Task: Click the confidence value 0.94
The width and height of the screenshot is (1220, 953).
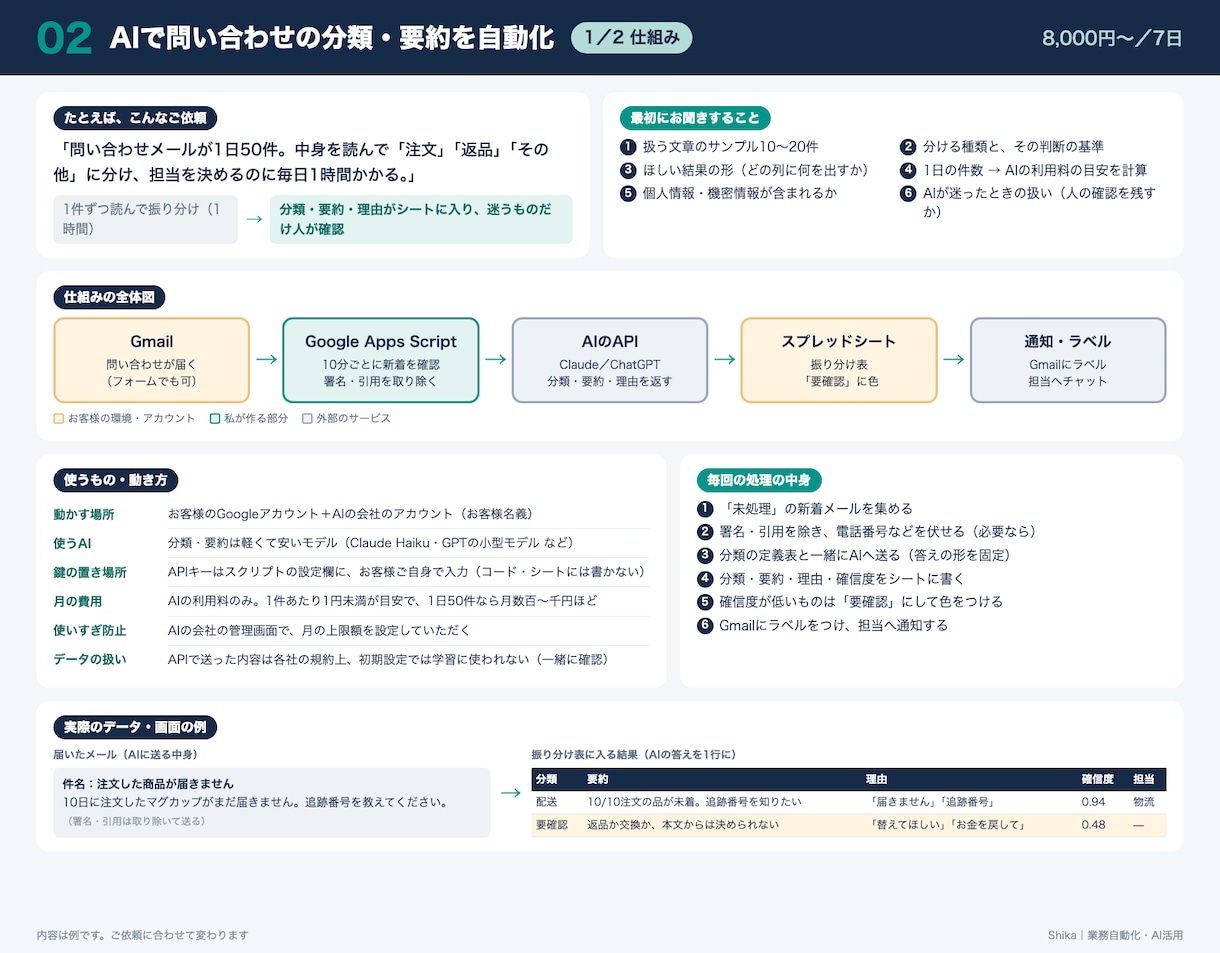Action: (1094, 802)
